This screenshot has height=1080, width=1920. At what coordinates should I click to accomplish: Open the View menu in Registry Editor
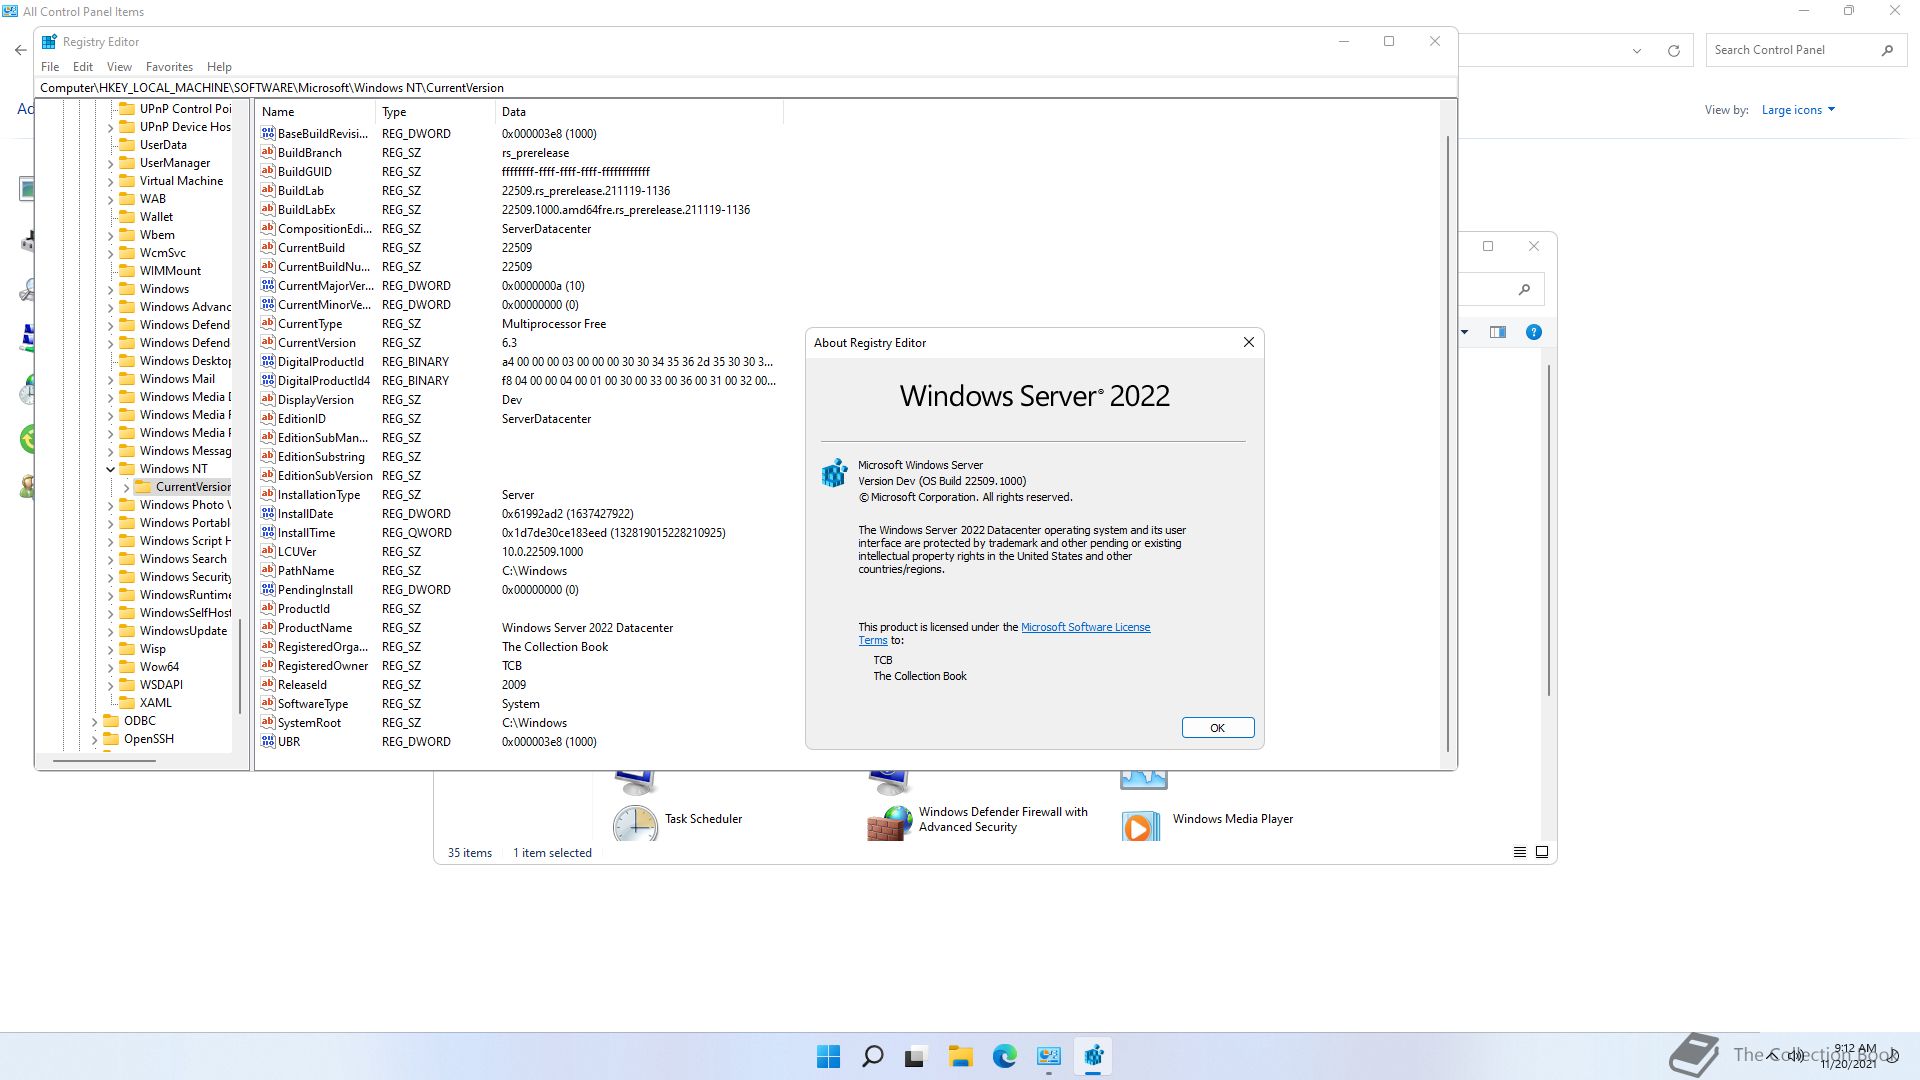click(x=119, y=67)
